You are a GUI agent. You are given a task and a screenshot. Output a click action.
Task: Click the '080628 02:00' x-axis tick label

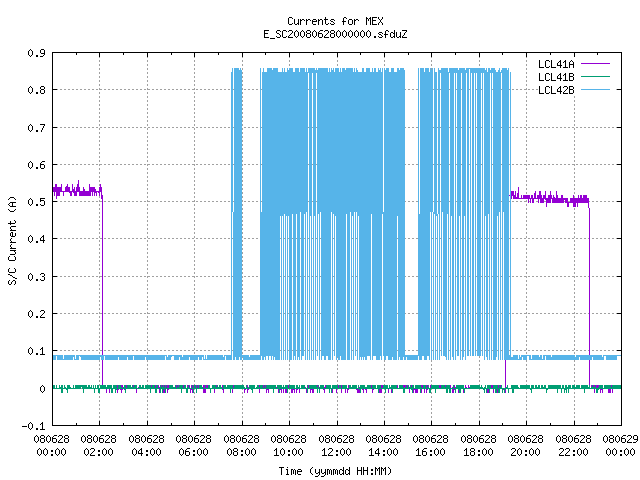(x=98, y=446)
